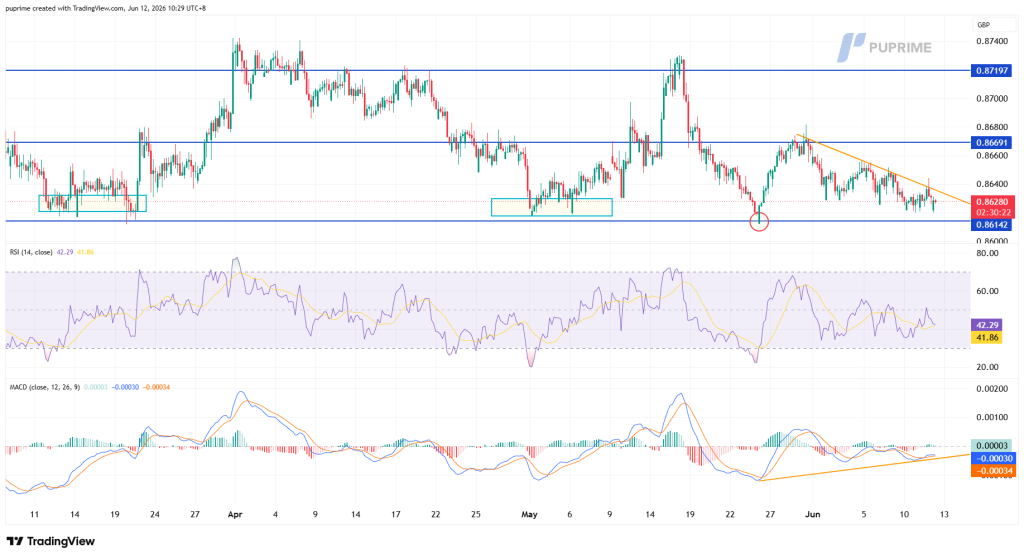Click the 13 date on time axis
1024x558 pixels.
[x=944, y=514]
